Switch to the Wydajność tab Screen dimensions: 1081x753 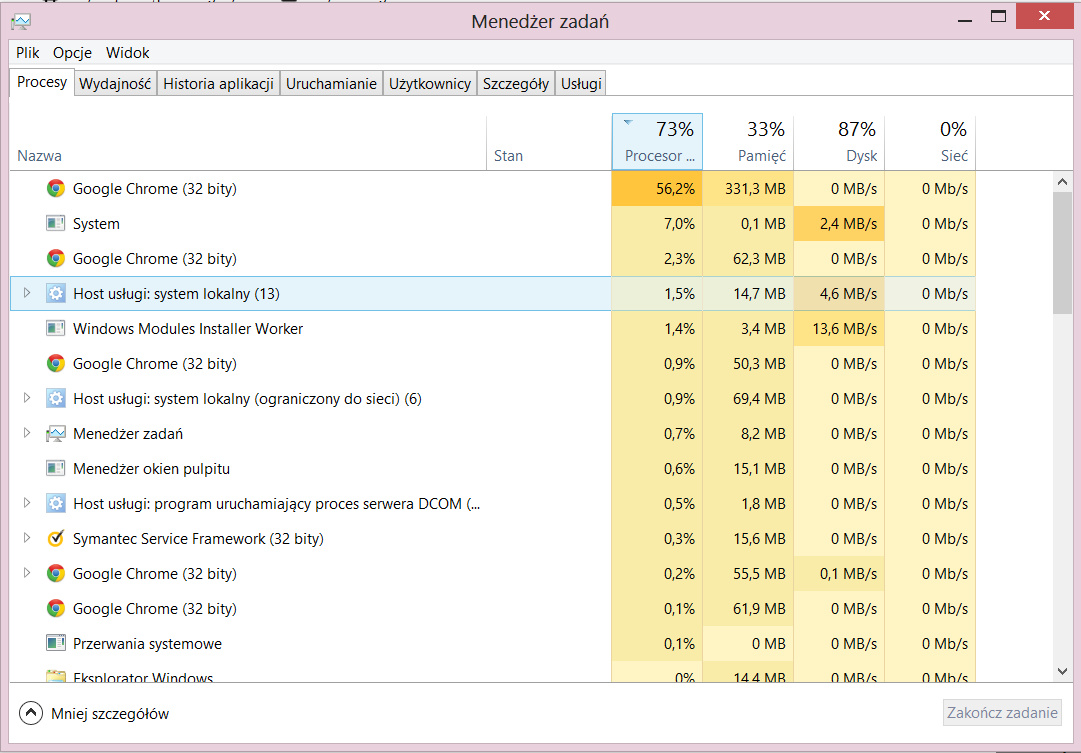pos(115,84)
